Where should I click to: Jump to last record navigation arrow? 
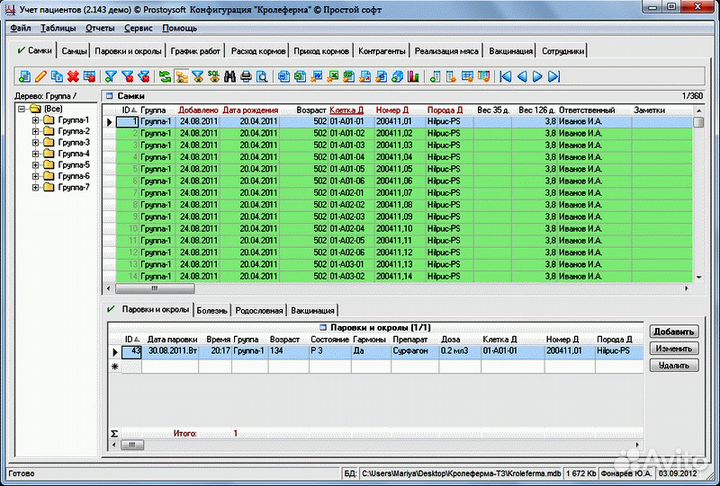(553, 76)
